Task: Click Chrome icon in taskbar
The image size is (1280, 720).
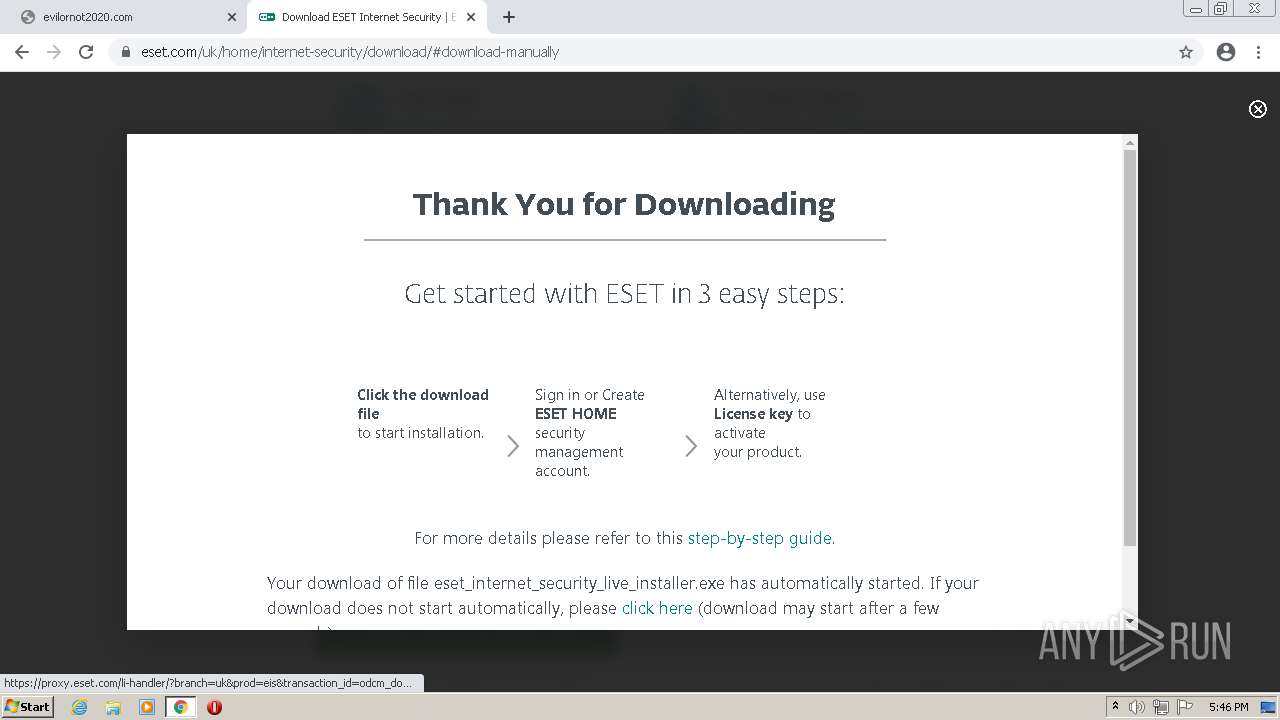Action: pyautogui.click(x=180, y=707)
